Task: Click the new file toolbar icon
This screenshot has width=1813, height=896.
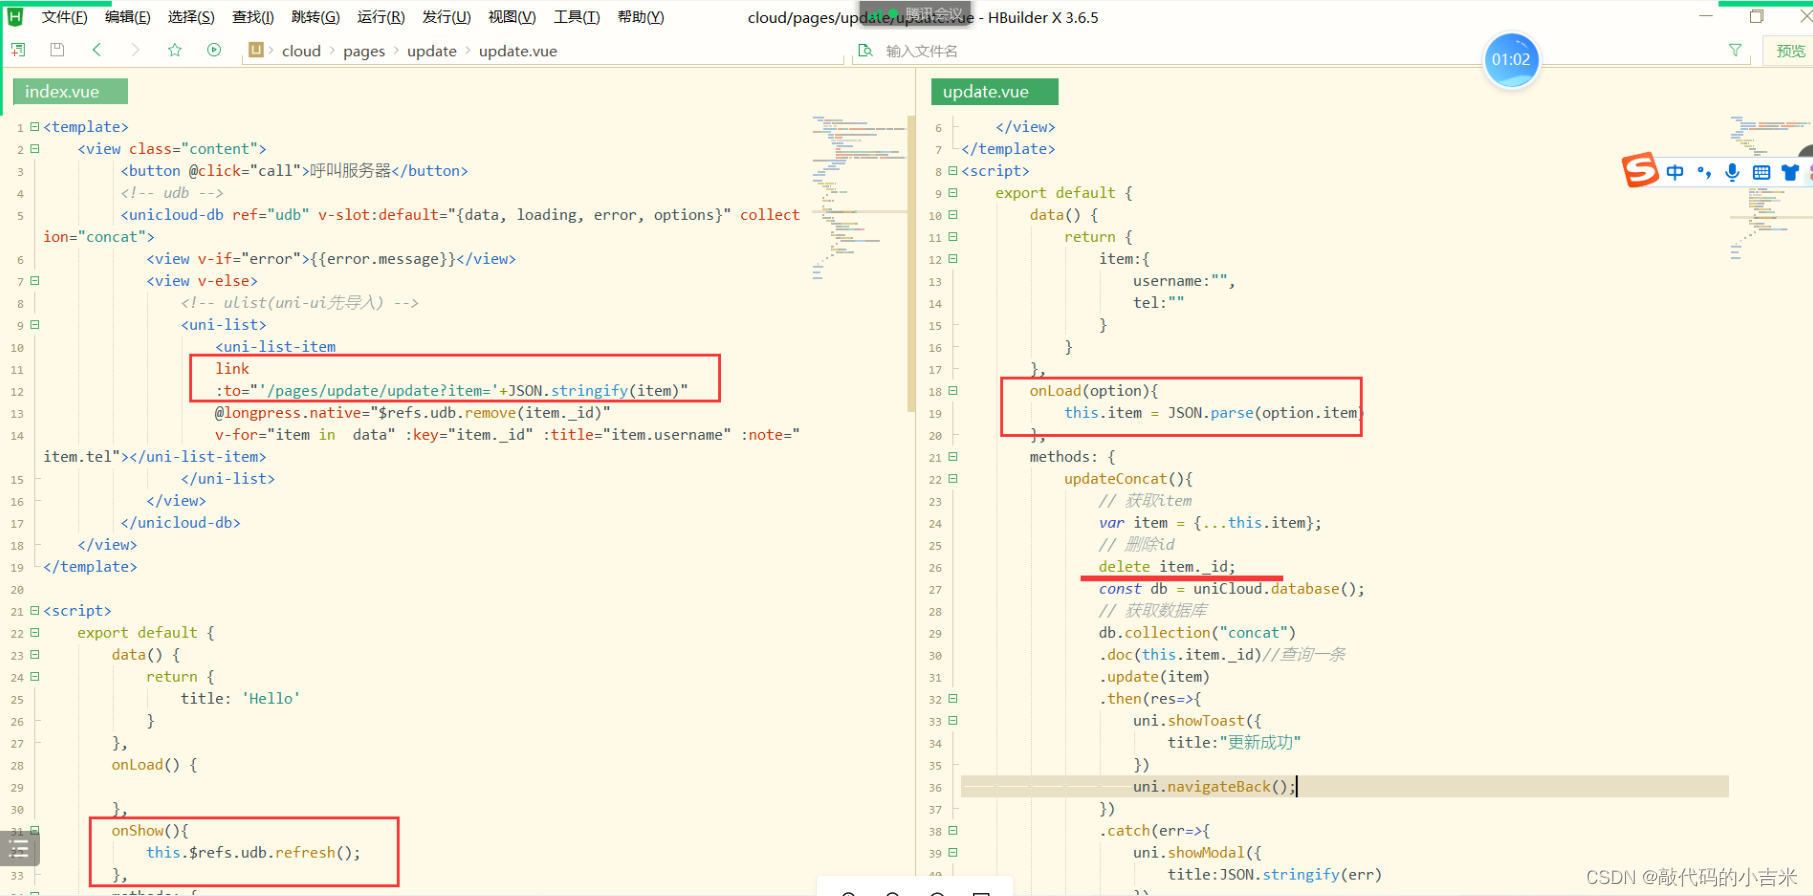Action: (x=18, y=50)
